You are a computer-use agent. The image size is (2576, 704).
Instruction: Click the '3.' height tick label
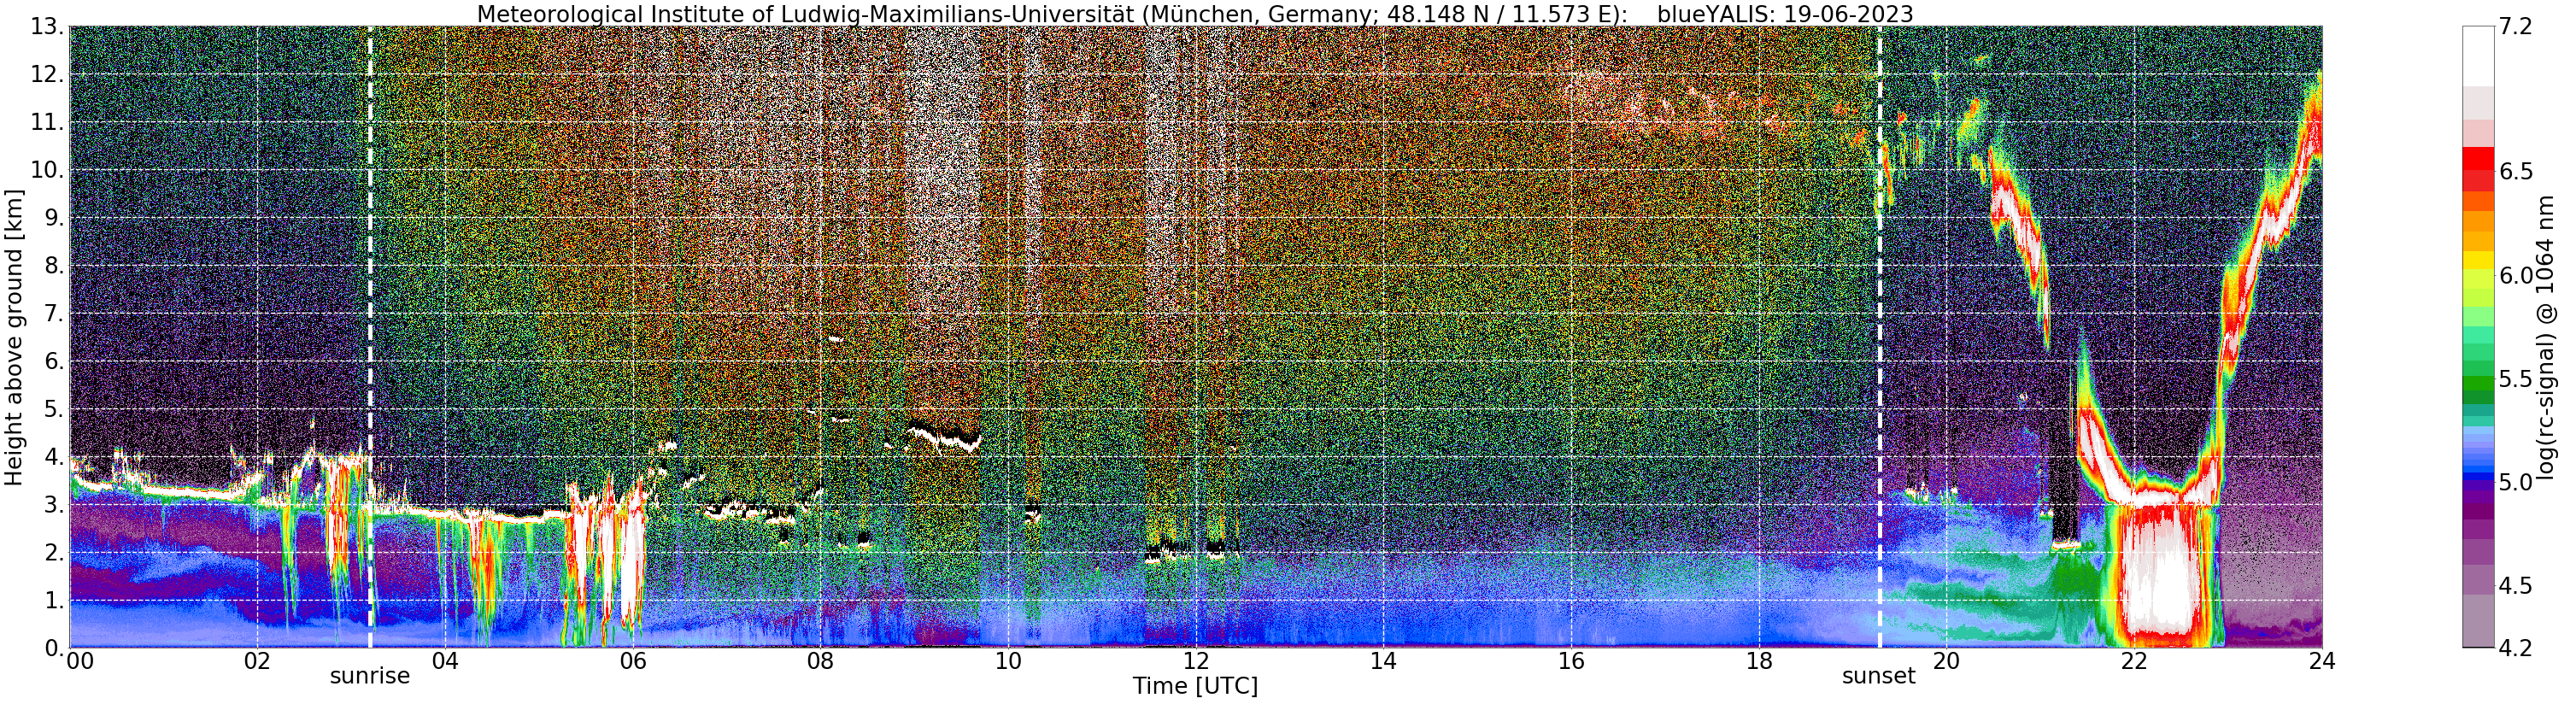[x=54, y=505]
